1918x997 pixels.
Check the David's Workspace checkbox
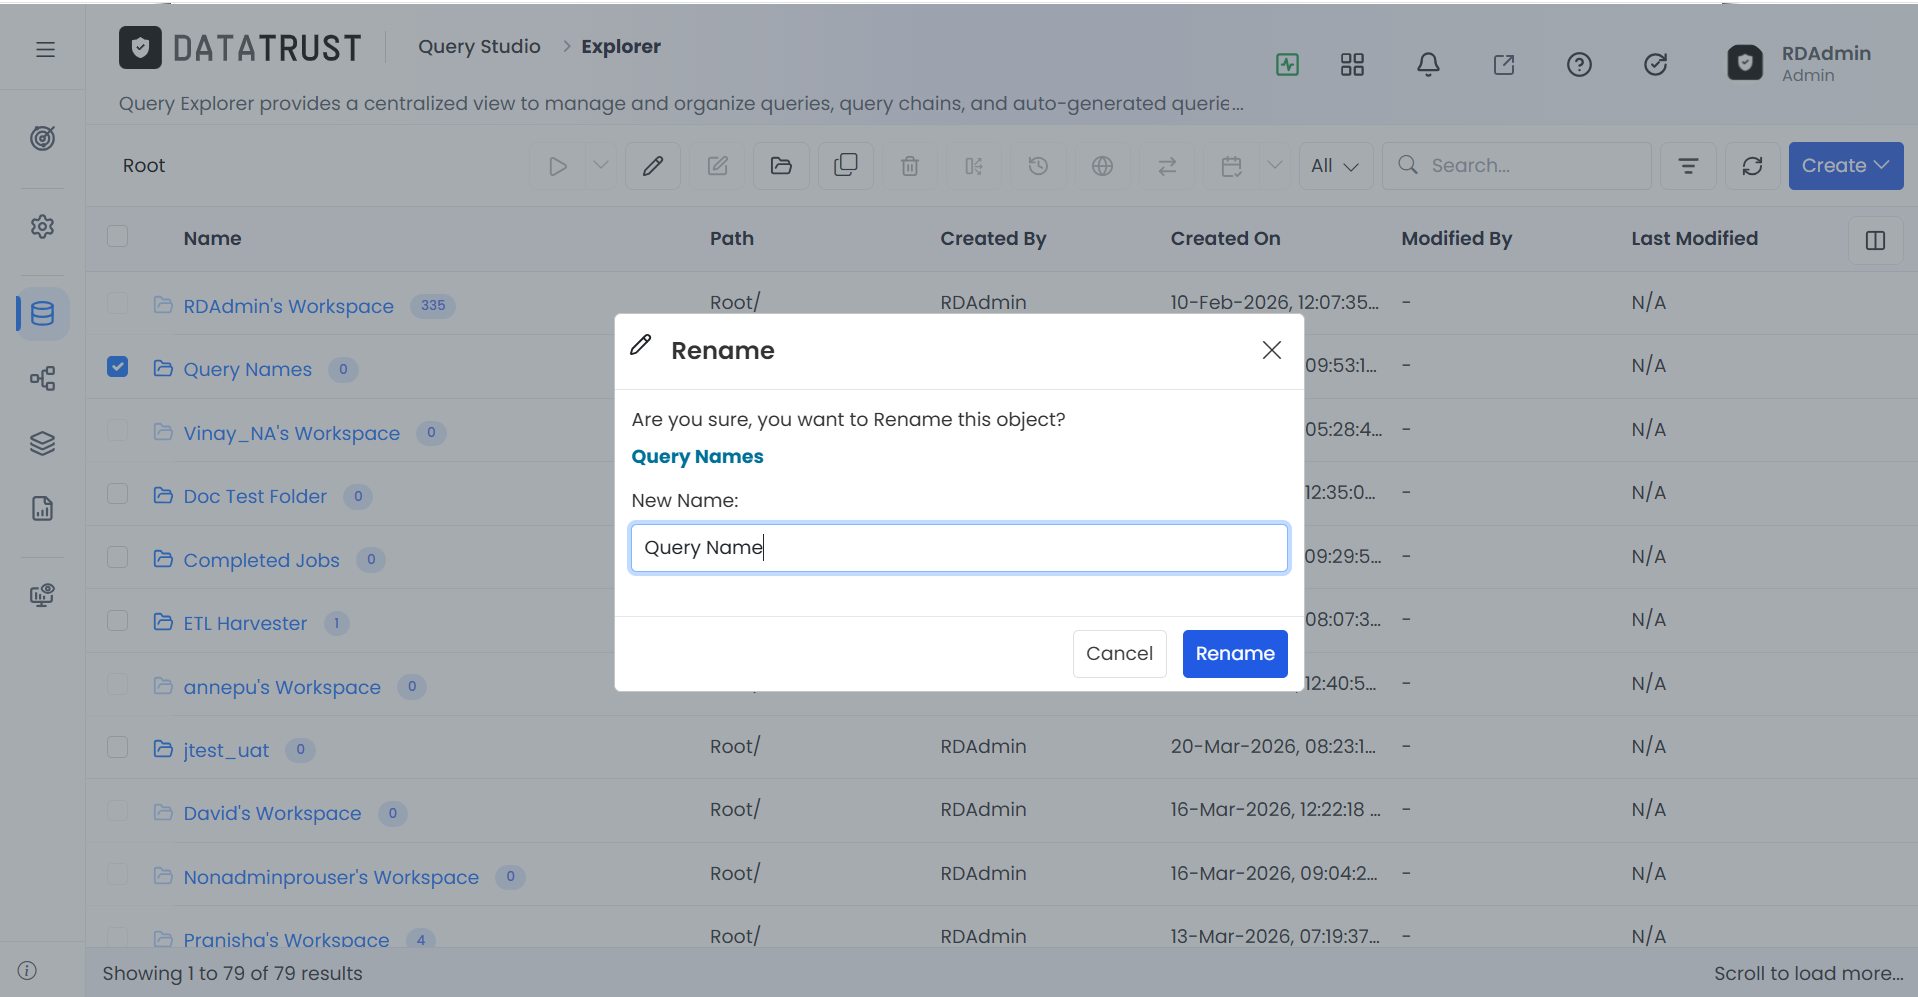(118, 811)
